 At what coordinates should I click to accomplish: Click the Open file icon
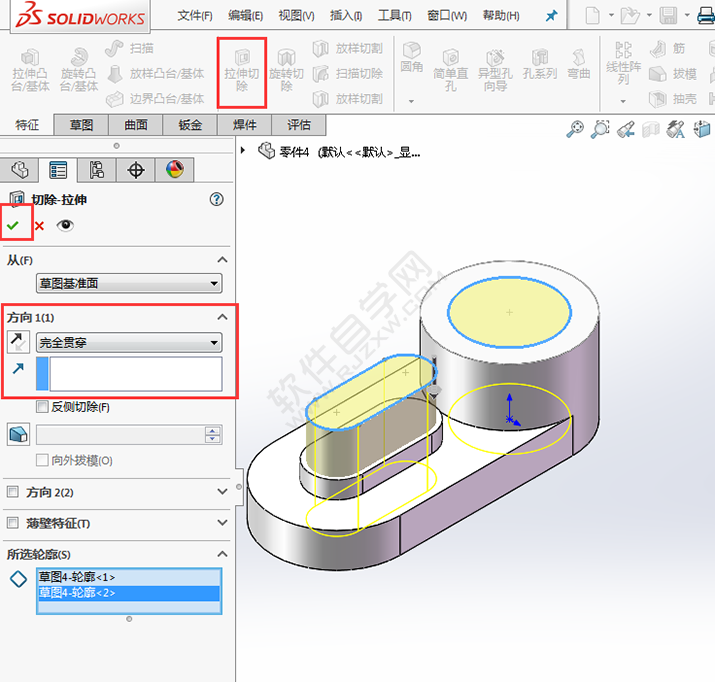pyautogui.click(x=630, y=16)
